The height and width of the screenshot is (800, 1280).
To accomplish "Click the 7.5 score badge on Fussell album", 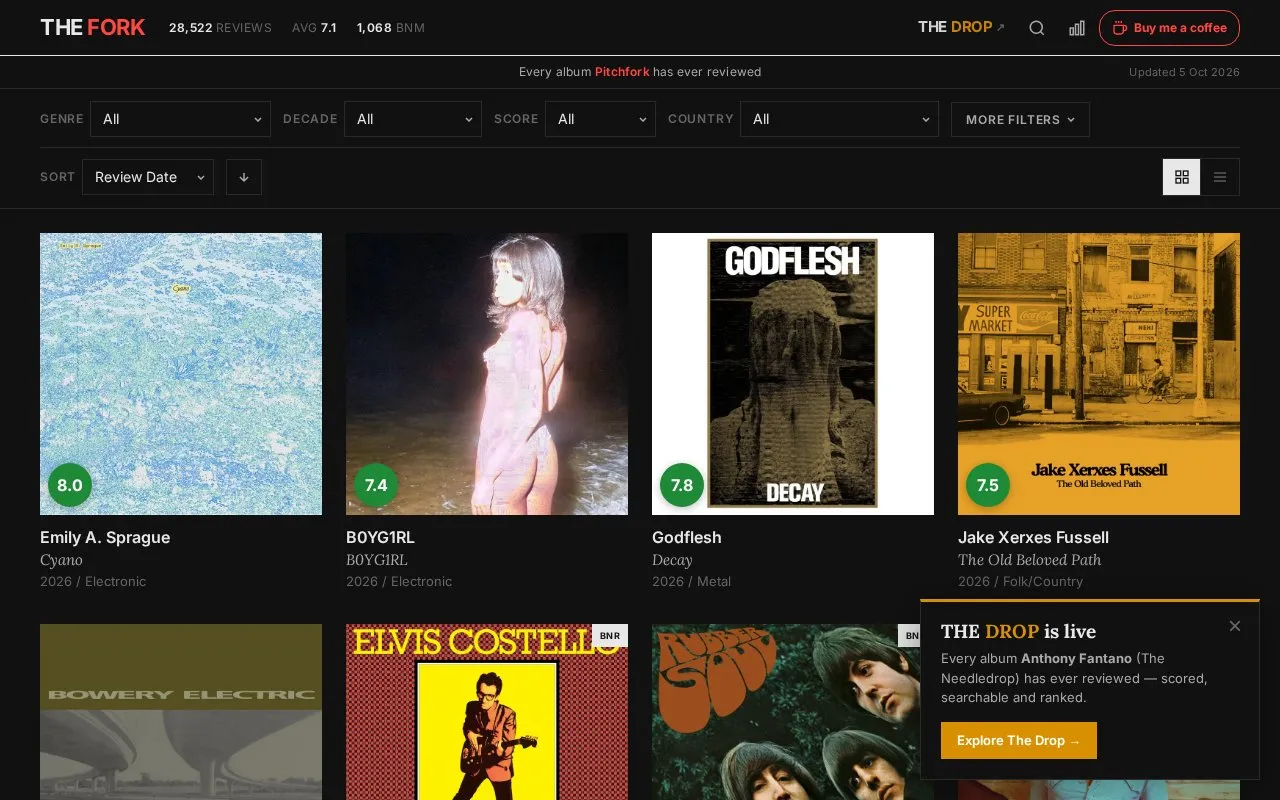I will (988, 486).
